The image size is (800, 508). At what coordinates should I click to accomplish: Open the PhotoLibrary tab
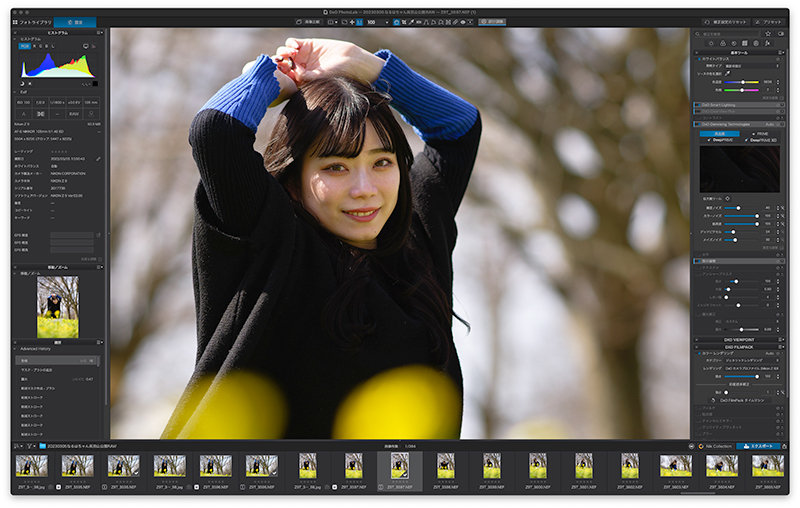(x=32, y=22)
